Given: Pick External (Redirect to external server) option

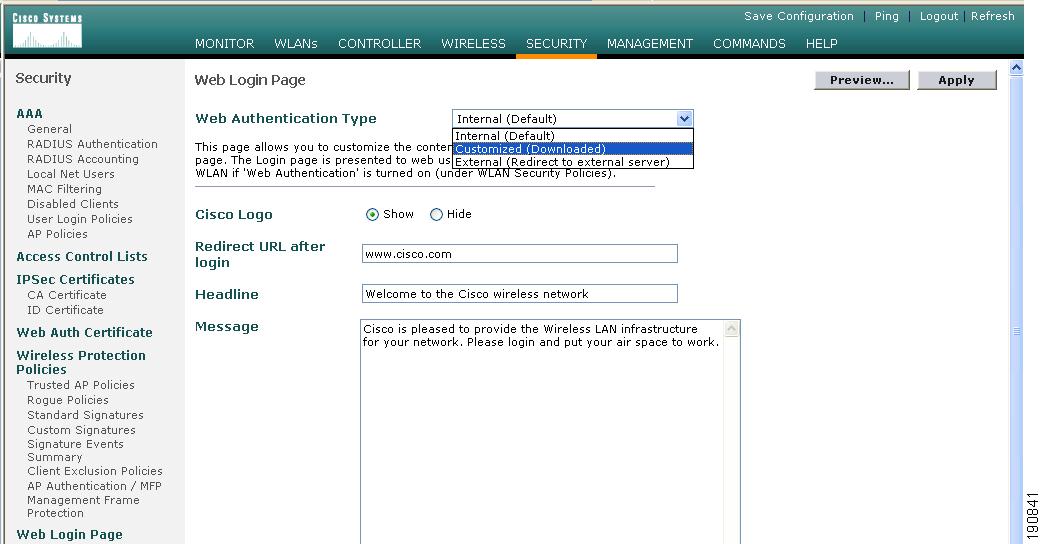Looking at the screenshot, I should tap(572, 161).
